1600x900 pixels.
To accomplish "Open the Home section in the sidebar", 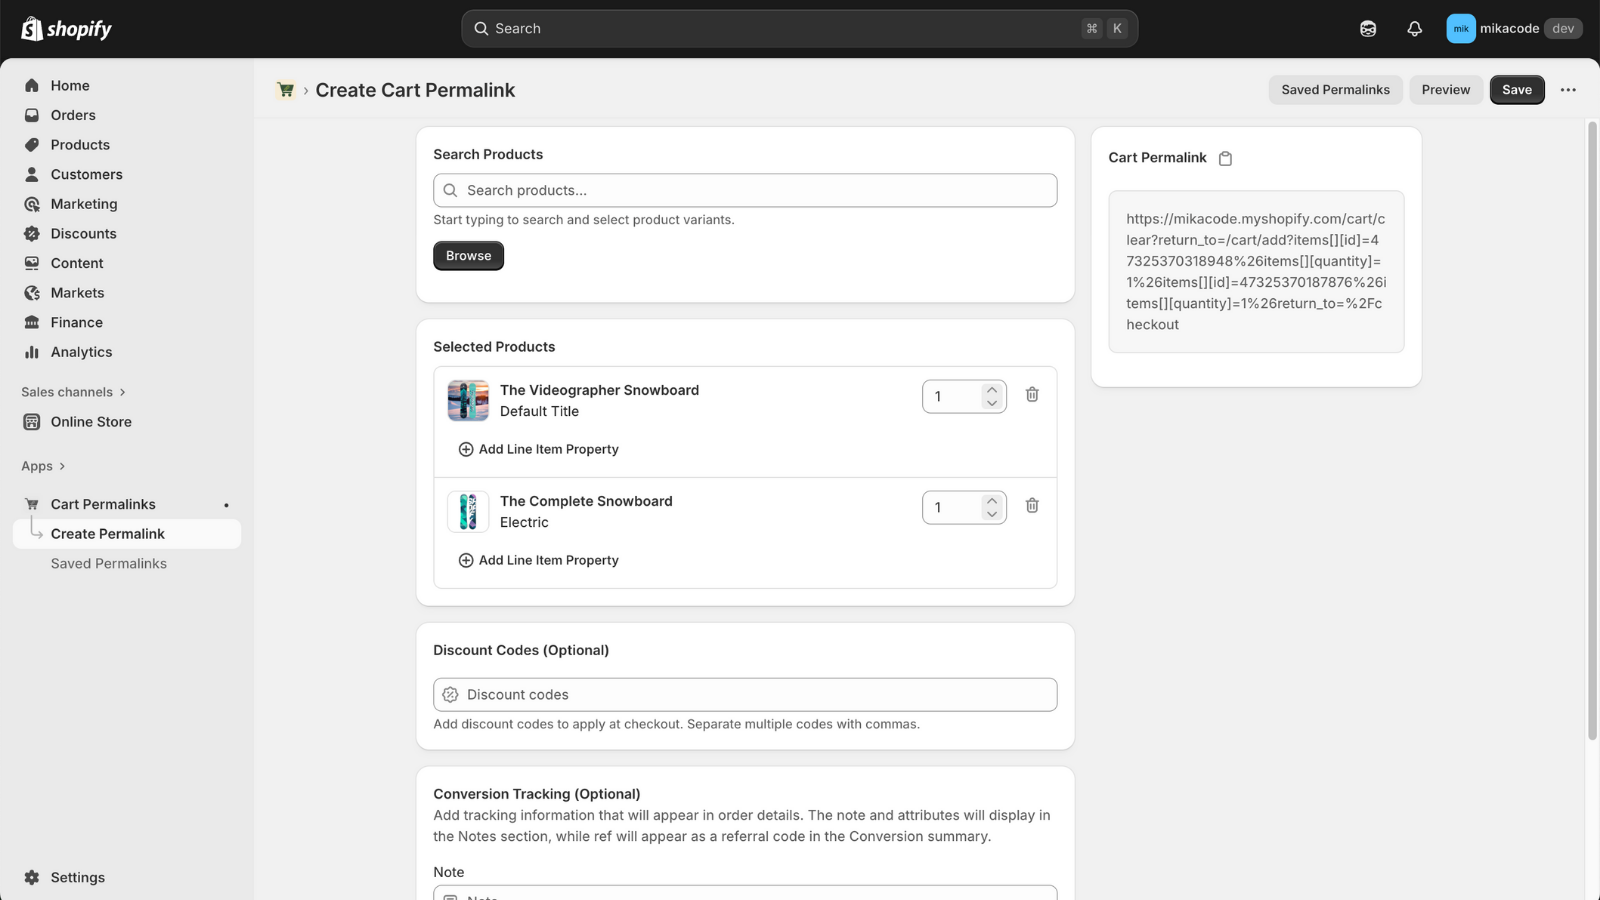I will [x=69, y=85].
